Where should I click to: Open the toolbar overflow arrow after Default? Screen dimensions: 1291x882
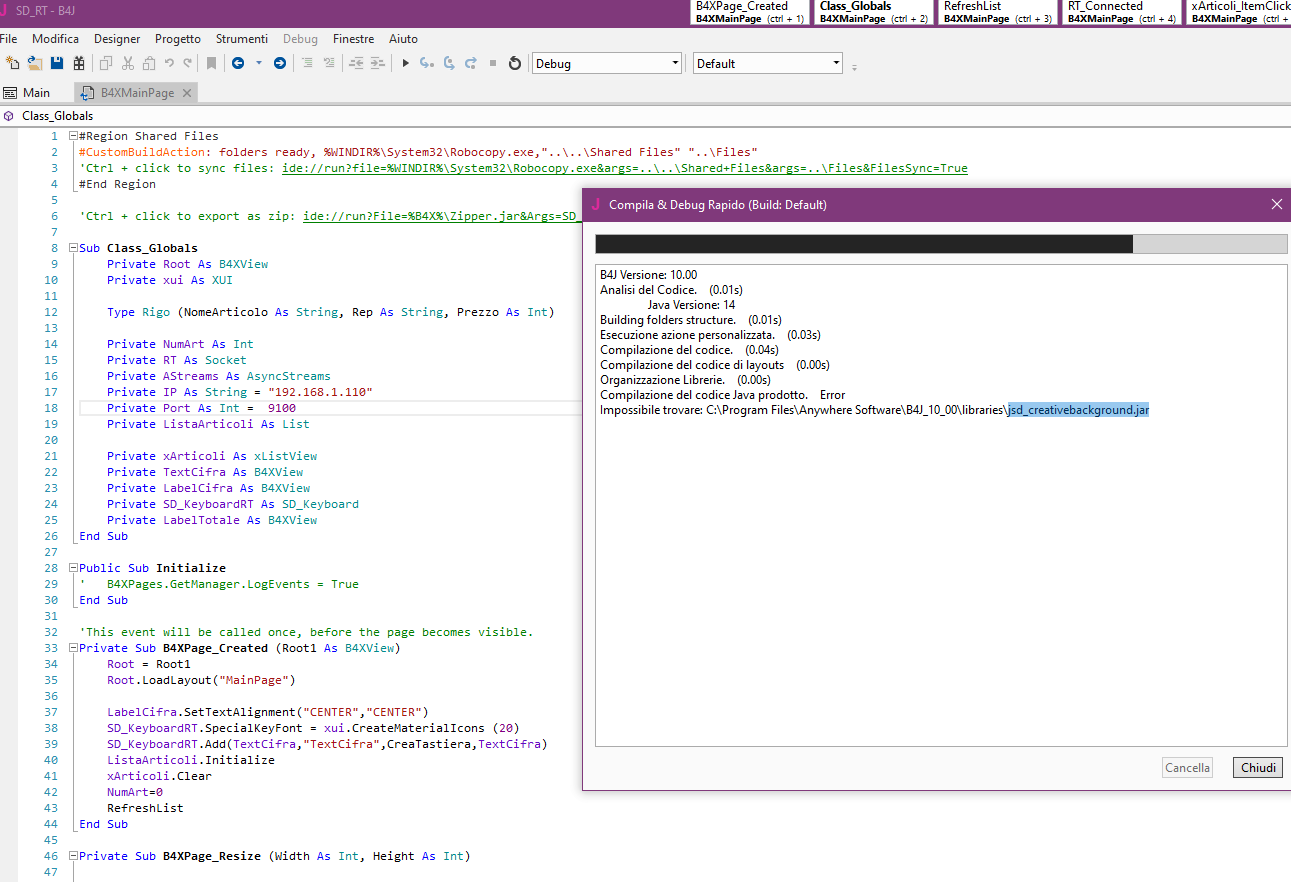pyautogui.click(x=855, y=67)
